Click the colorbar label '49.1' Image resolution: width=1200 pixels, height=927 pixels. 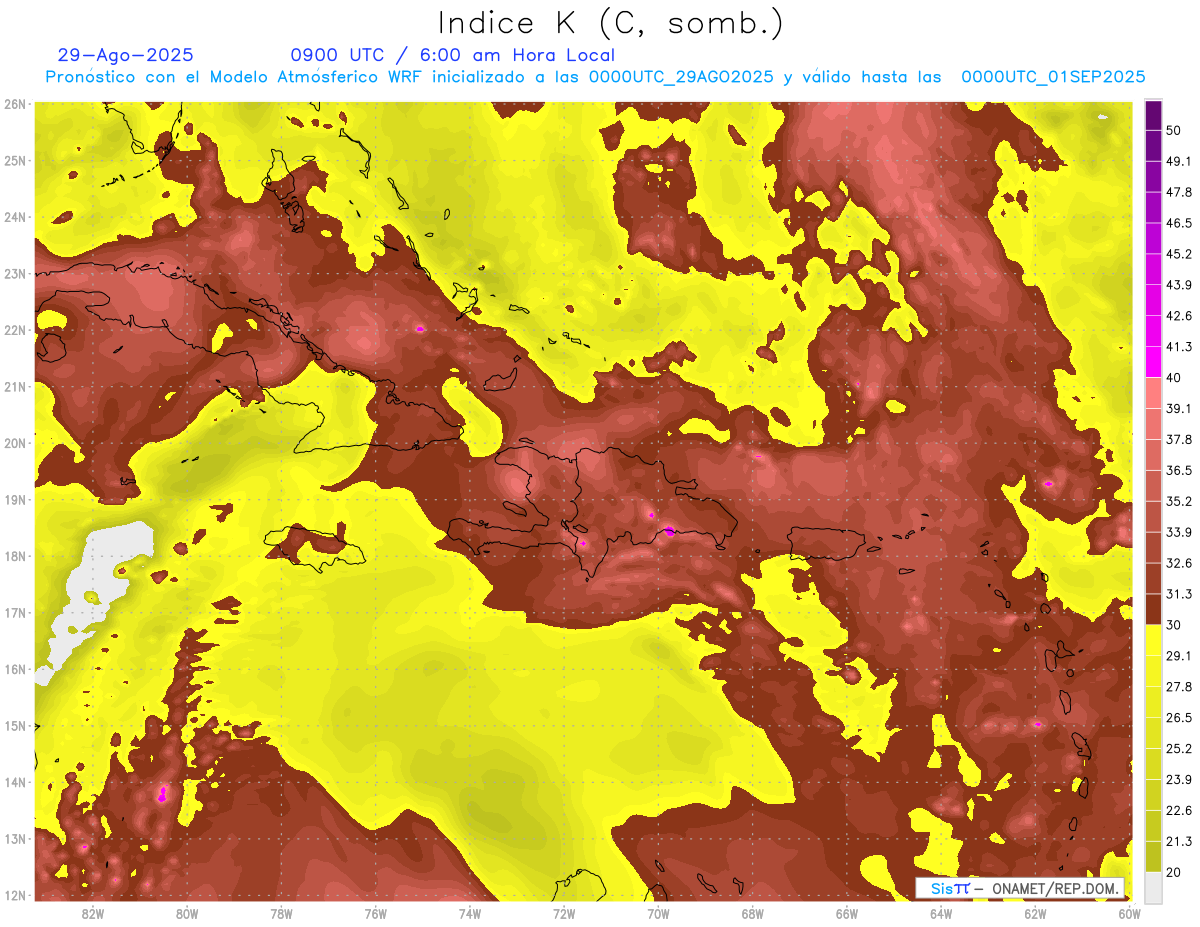(1178, 161)
